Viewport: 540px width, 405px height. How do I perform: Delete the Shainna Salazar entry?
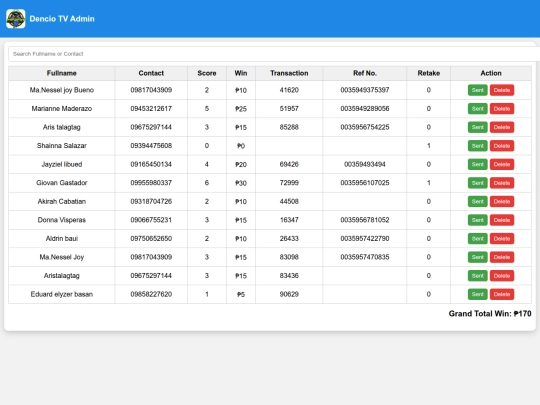(x=502, y=146)
